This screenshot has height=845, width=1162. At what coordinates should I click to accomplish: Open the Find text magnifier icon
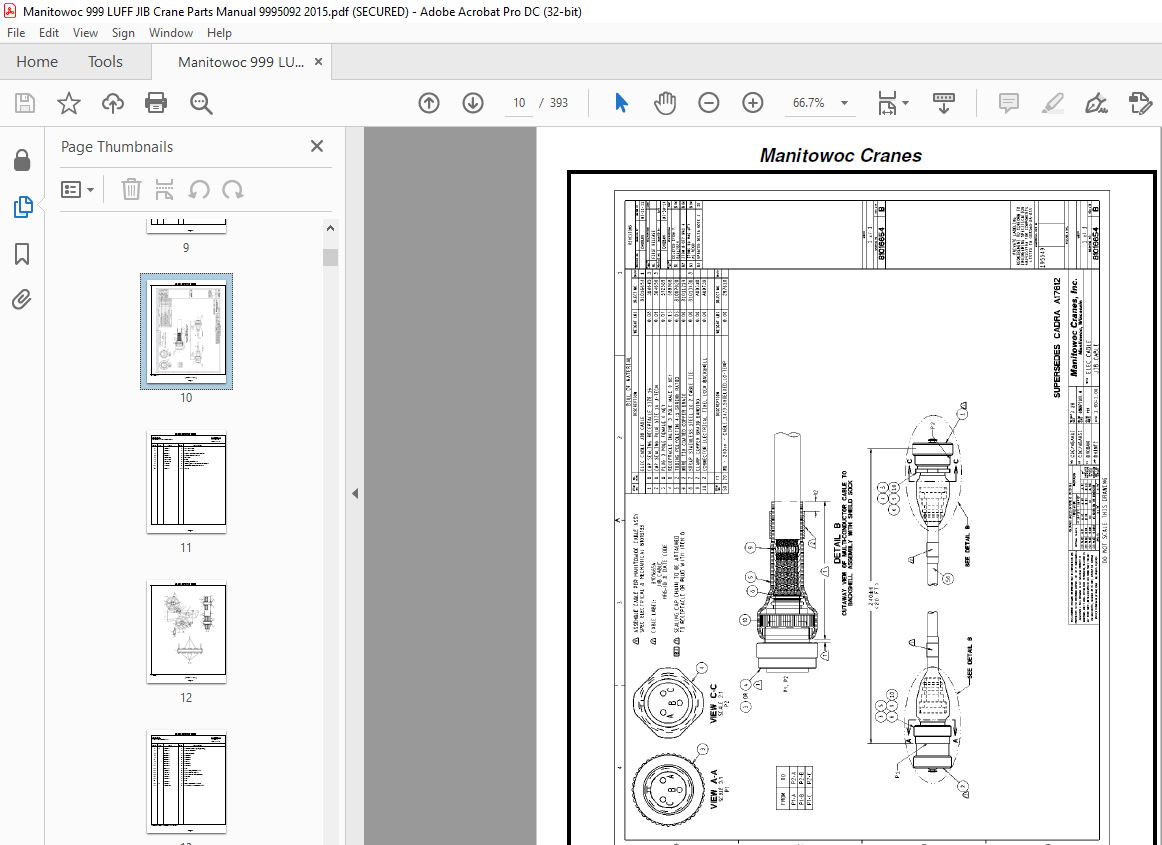[201, 103]
